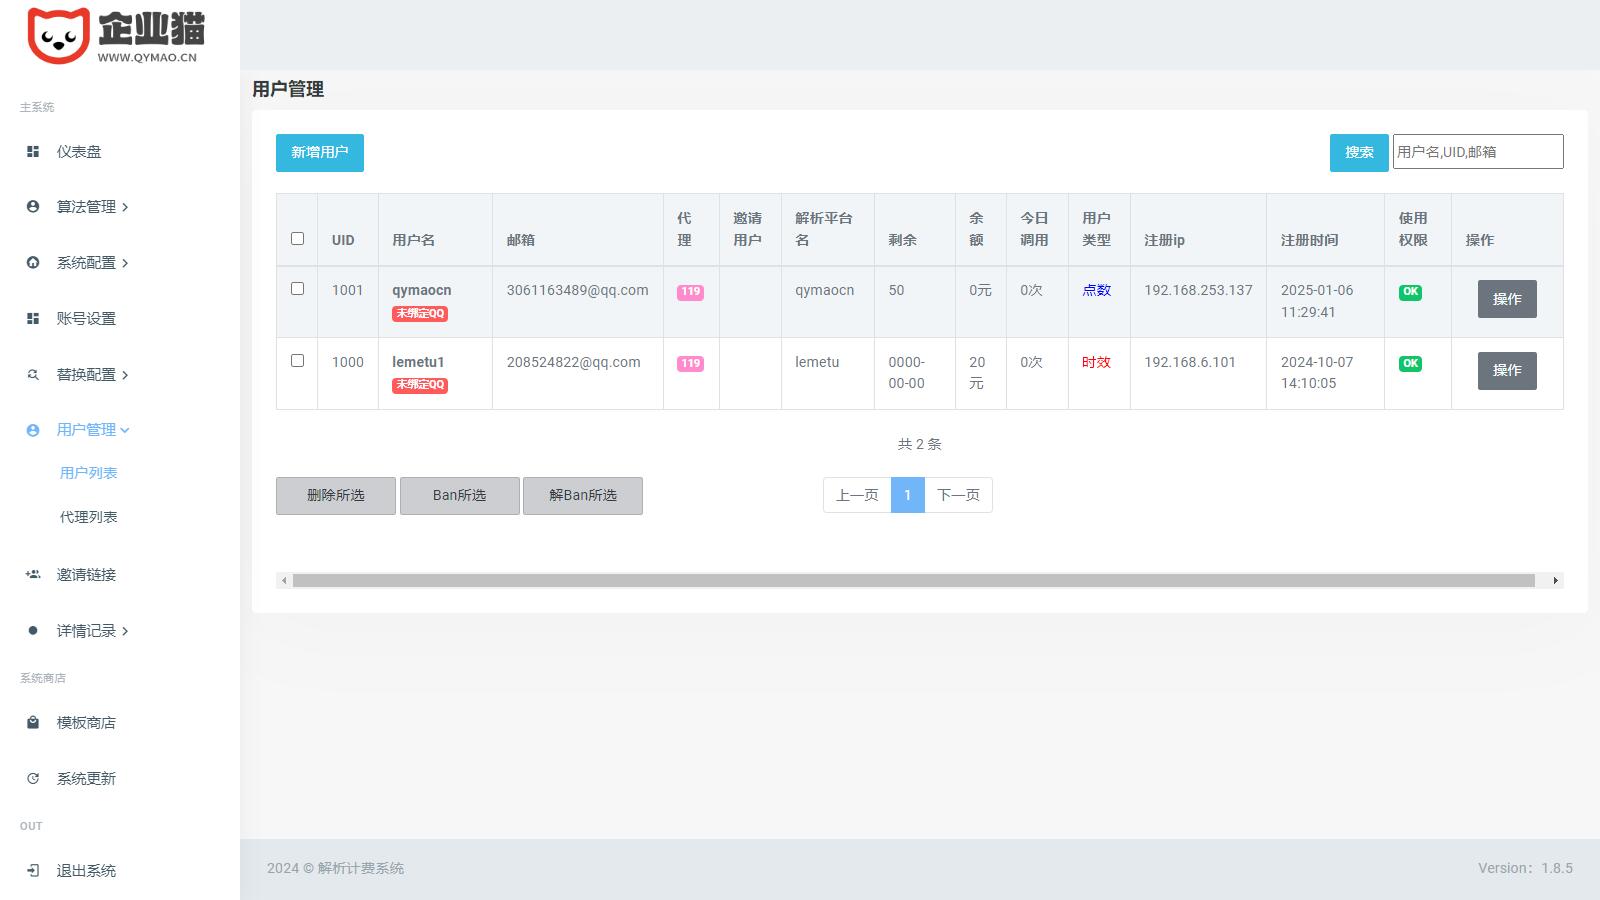Image resolution: width=1600 pixels, height=900 pixels.
Task: Toggle the select-all checkbox in table header
Action: click(x=297, y=239)
